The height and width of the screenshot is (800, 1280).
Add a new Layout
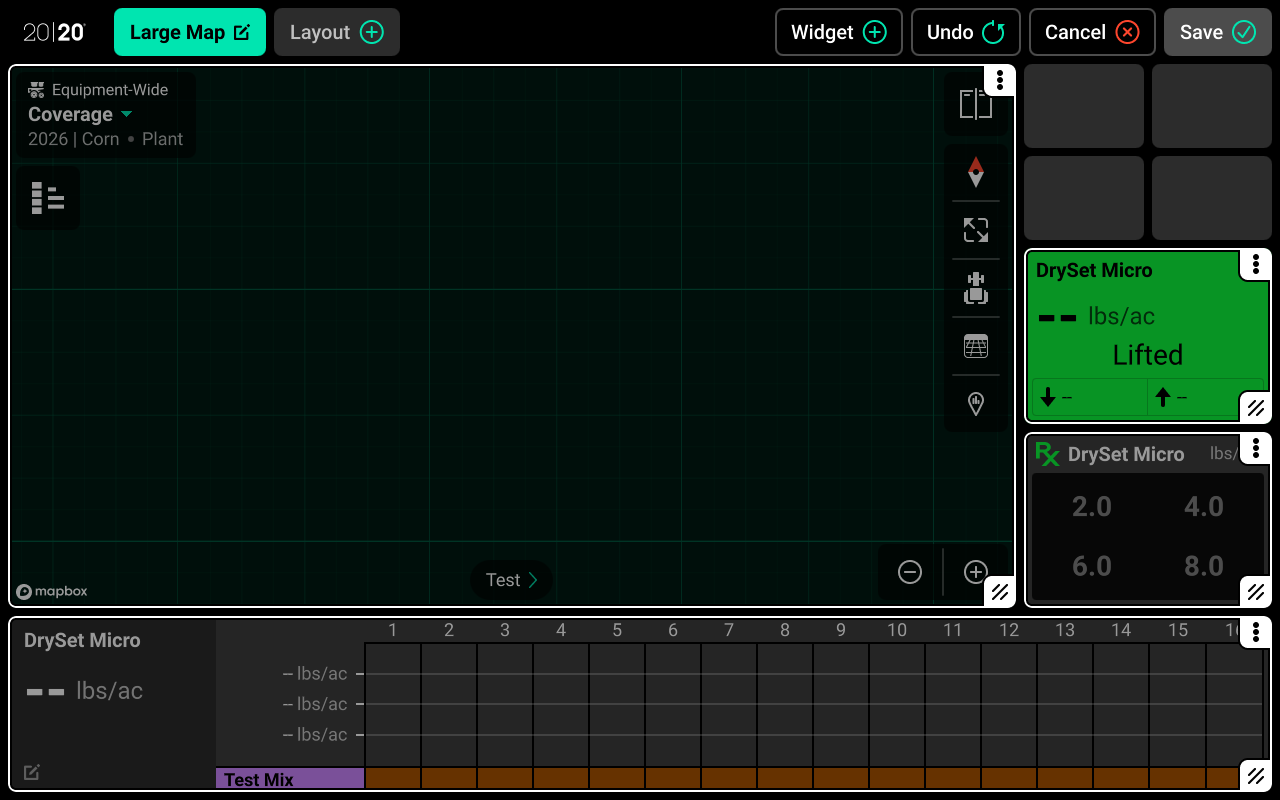[336, 32]
